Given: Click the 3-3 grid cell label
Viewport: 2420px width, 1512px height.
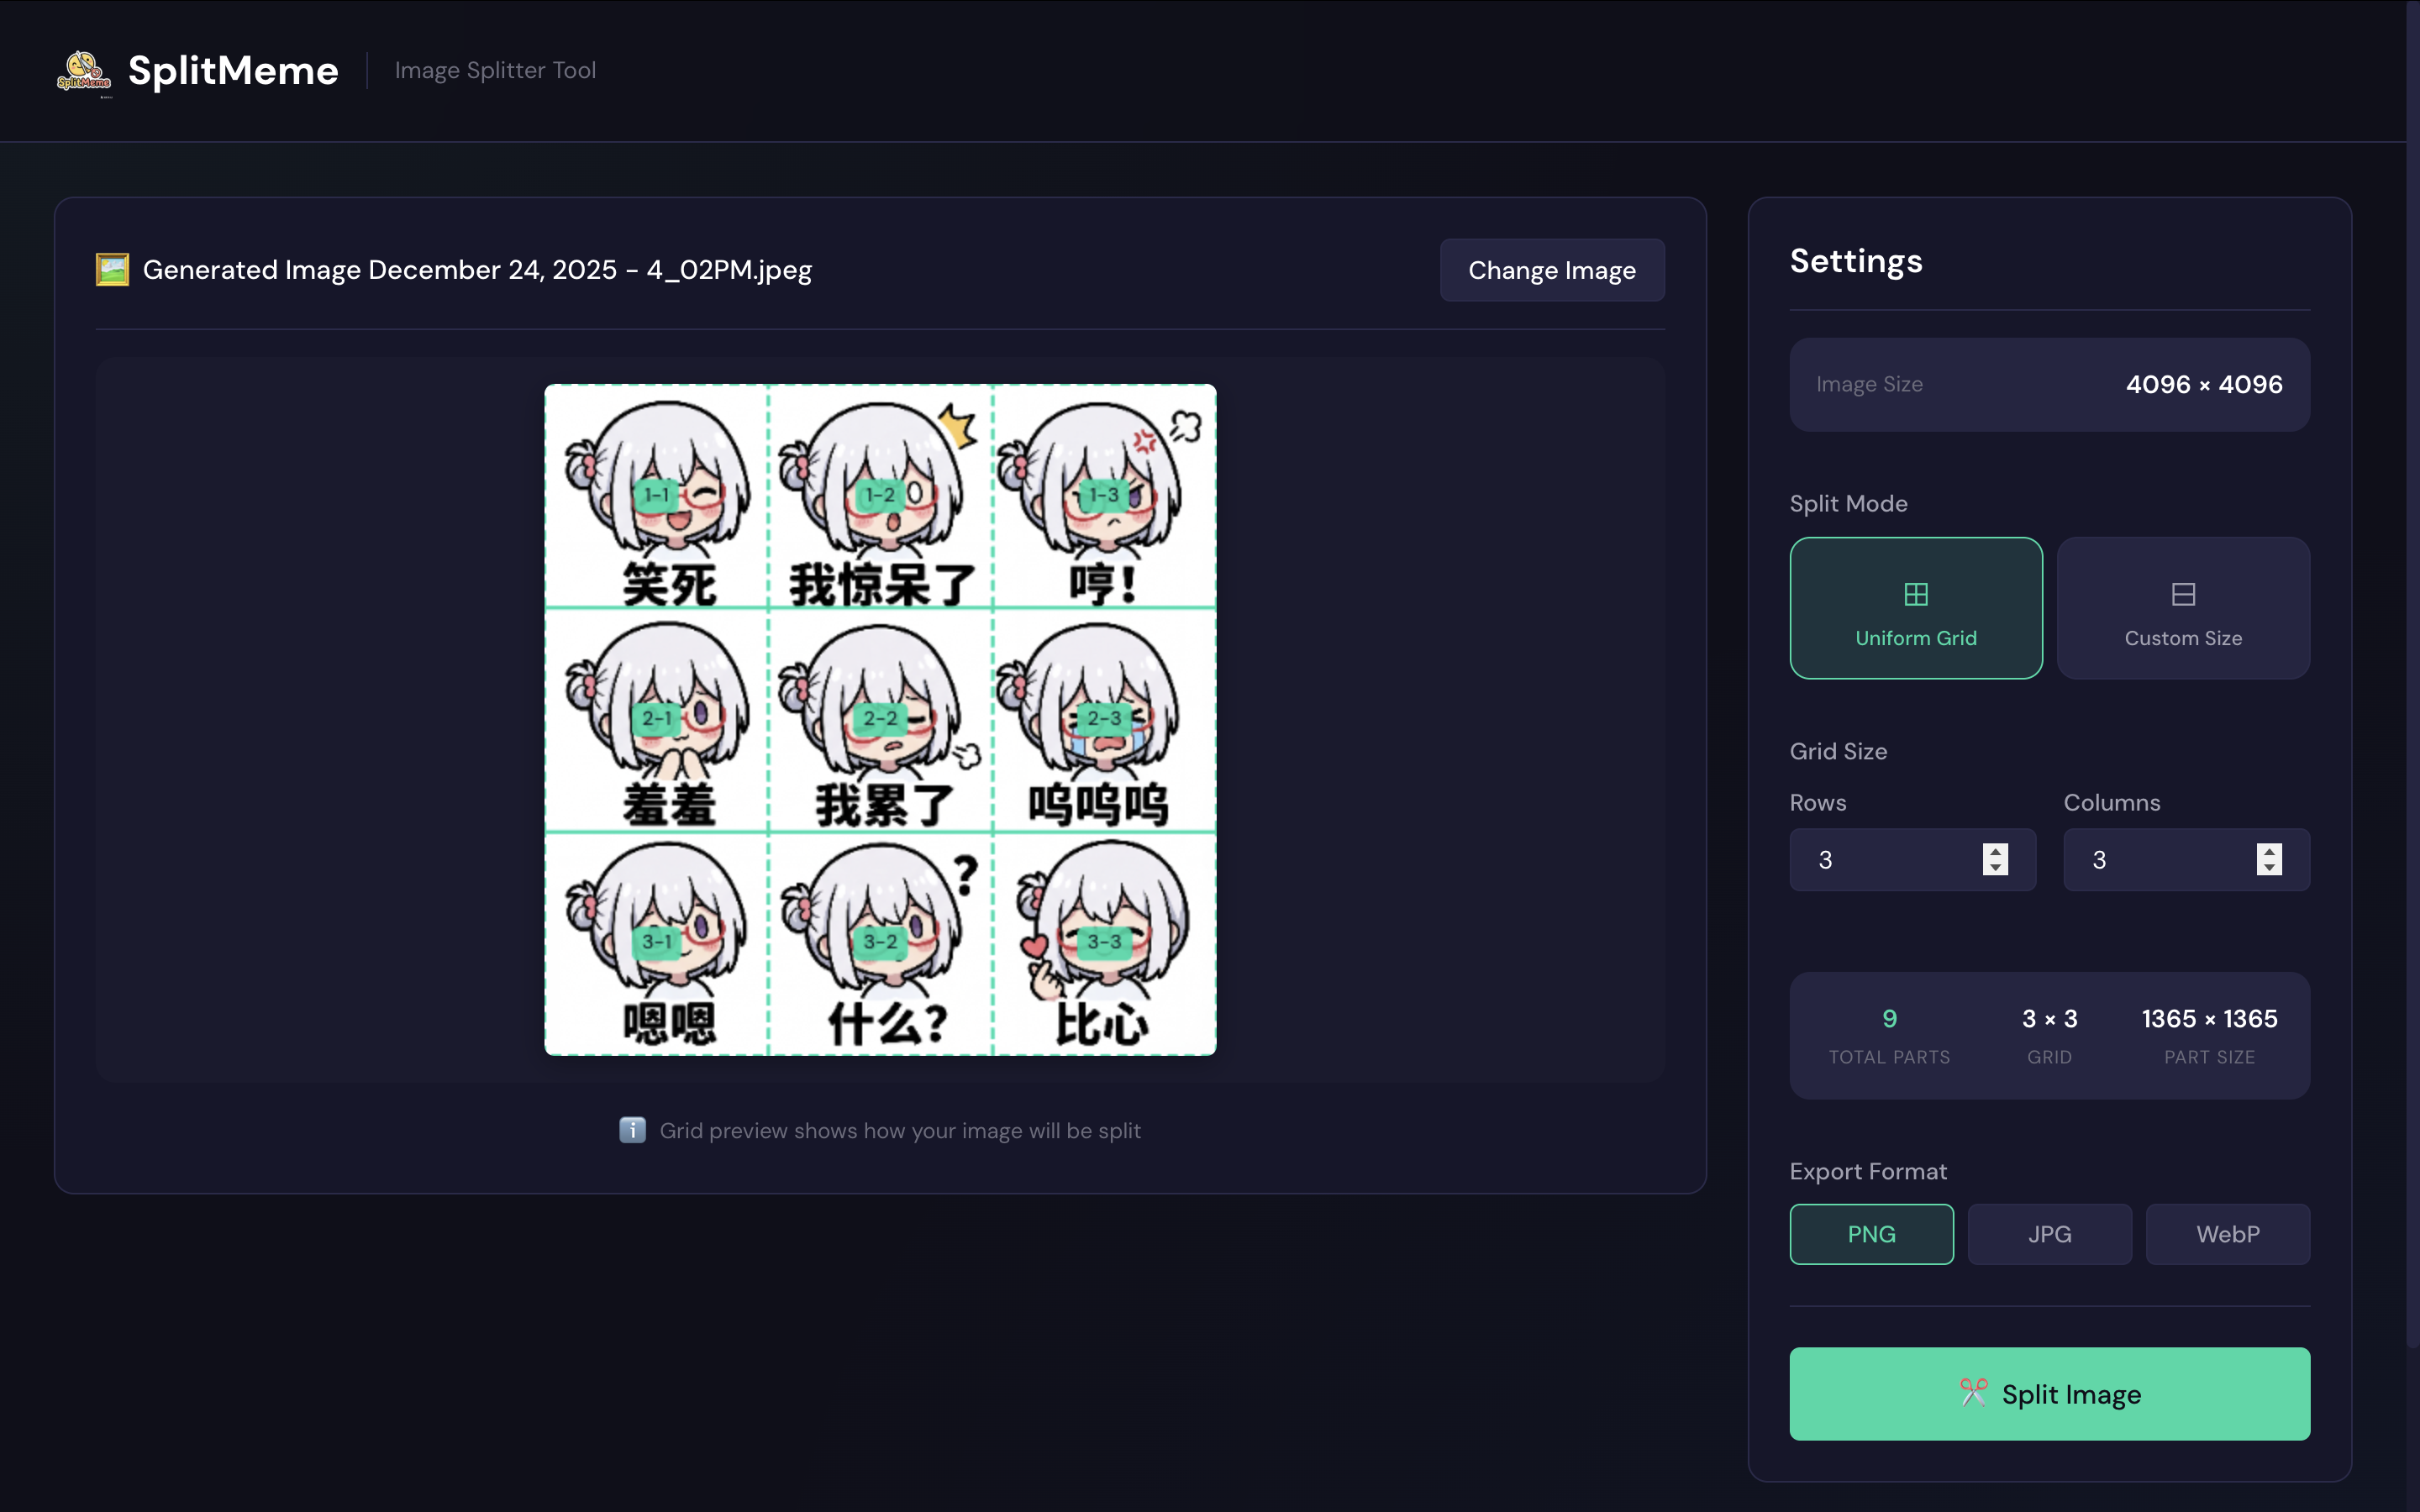Looking at the screenshot, I should click(x=1104, y=942).
